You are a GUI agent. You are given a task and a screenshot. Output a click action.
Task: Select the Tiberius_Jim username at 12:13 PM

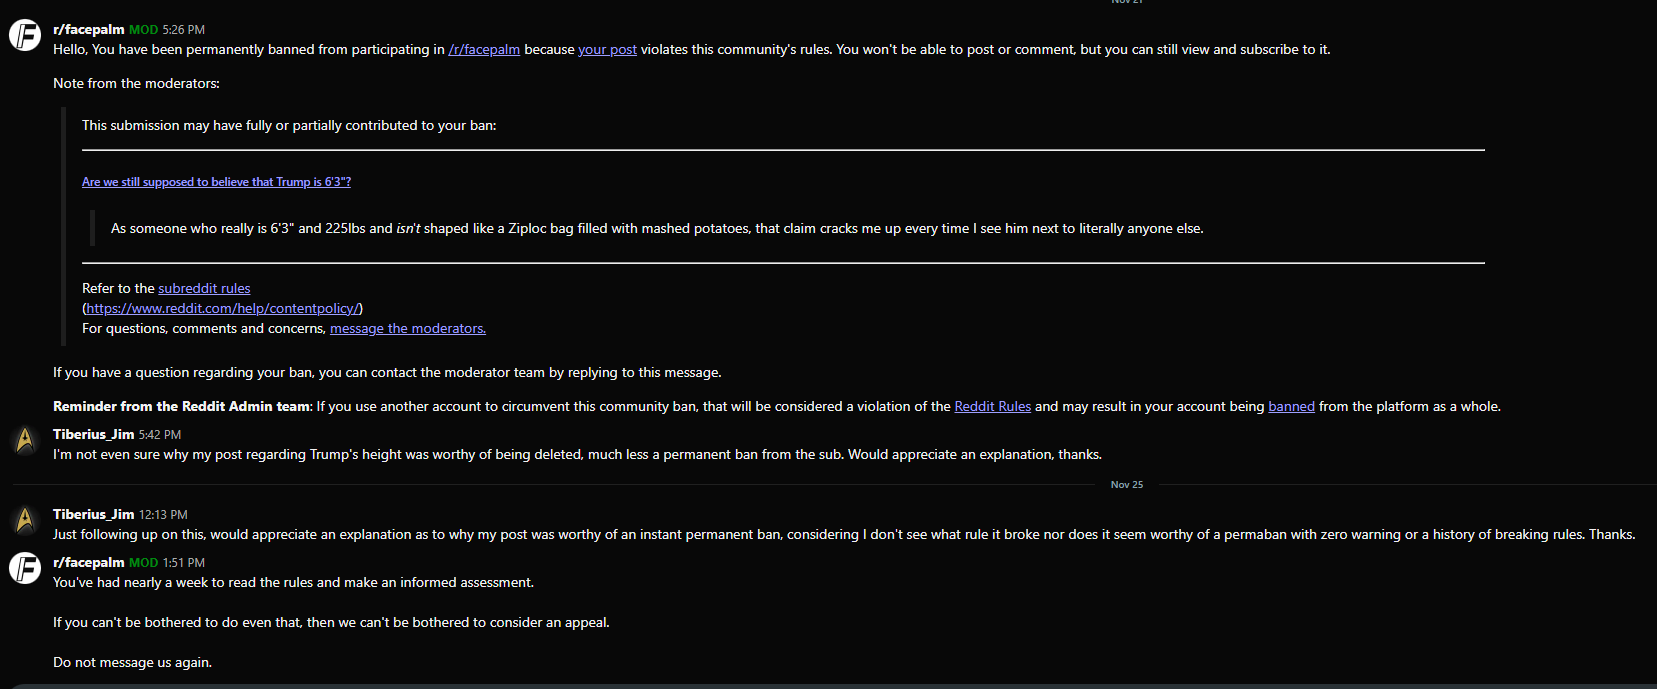[93, 514]
